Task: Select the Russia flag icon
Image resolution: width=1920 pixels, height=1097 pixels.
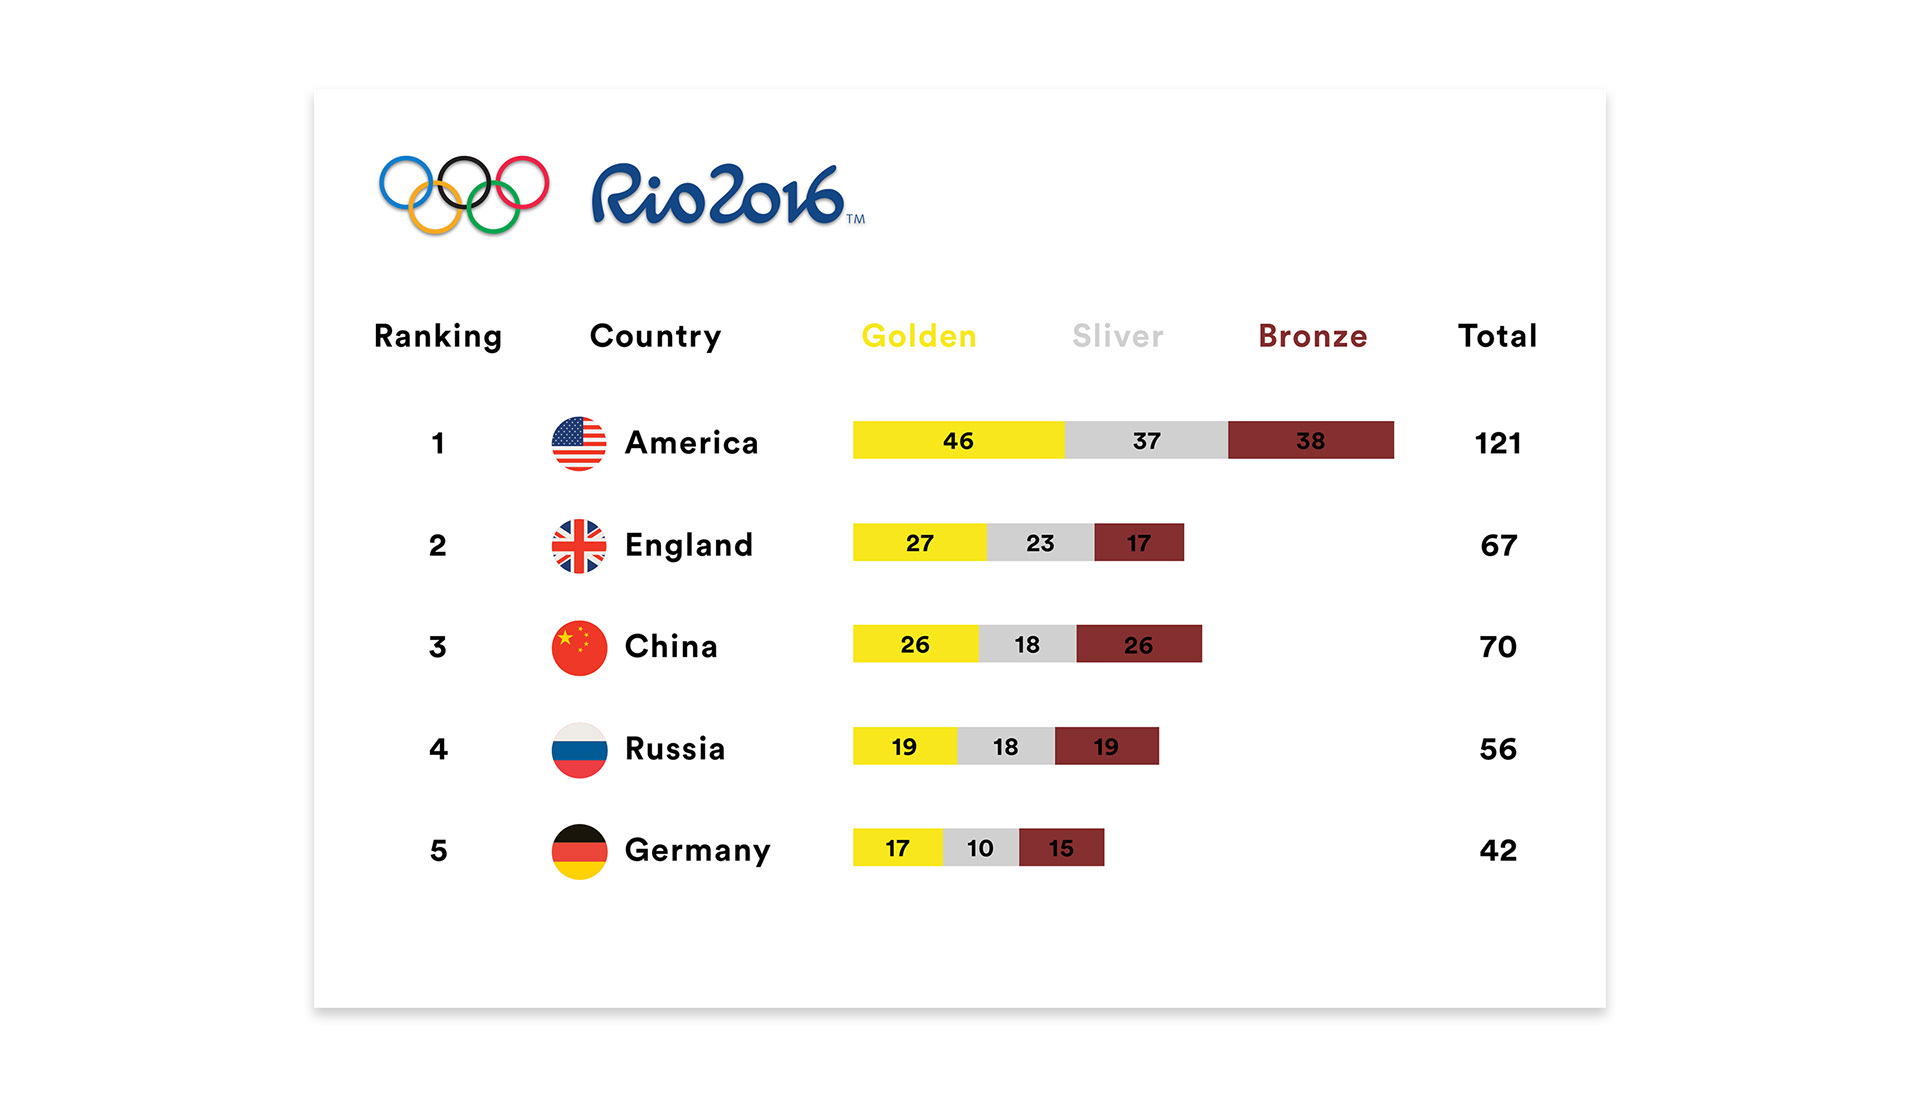Action: click(x=579, y=750)
